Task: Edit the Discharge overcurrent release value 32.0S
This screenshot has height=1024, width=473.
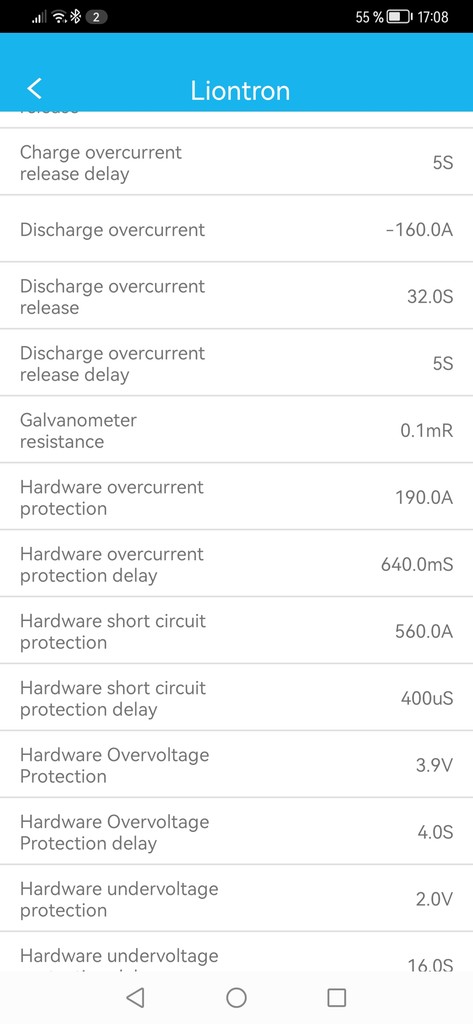Action: pos(430,296)
